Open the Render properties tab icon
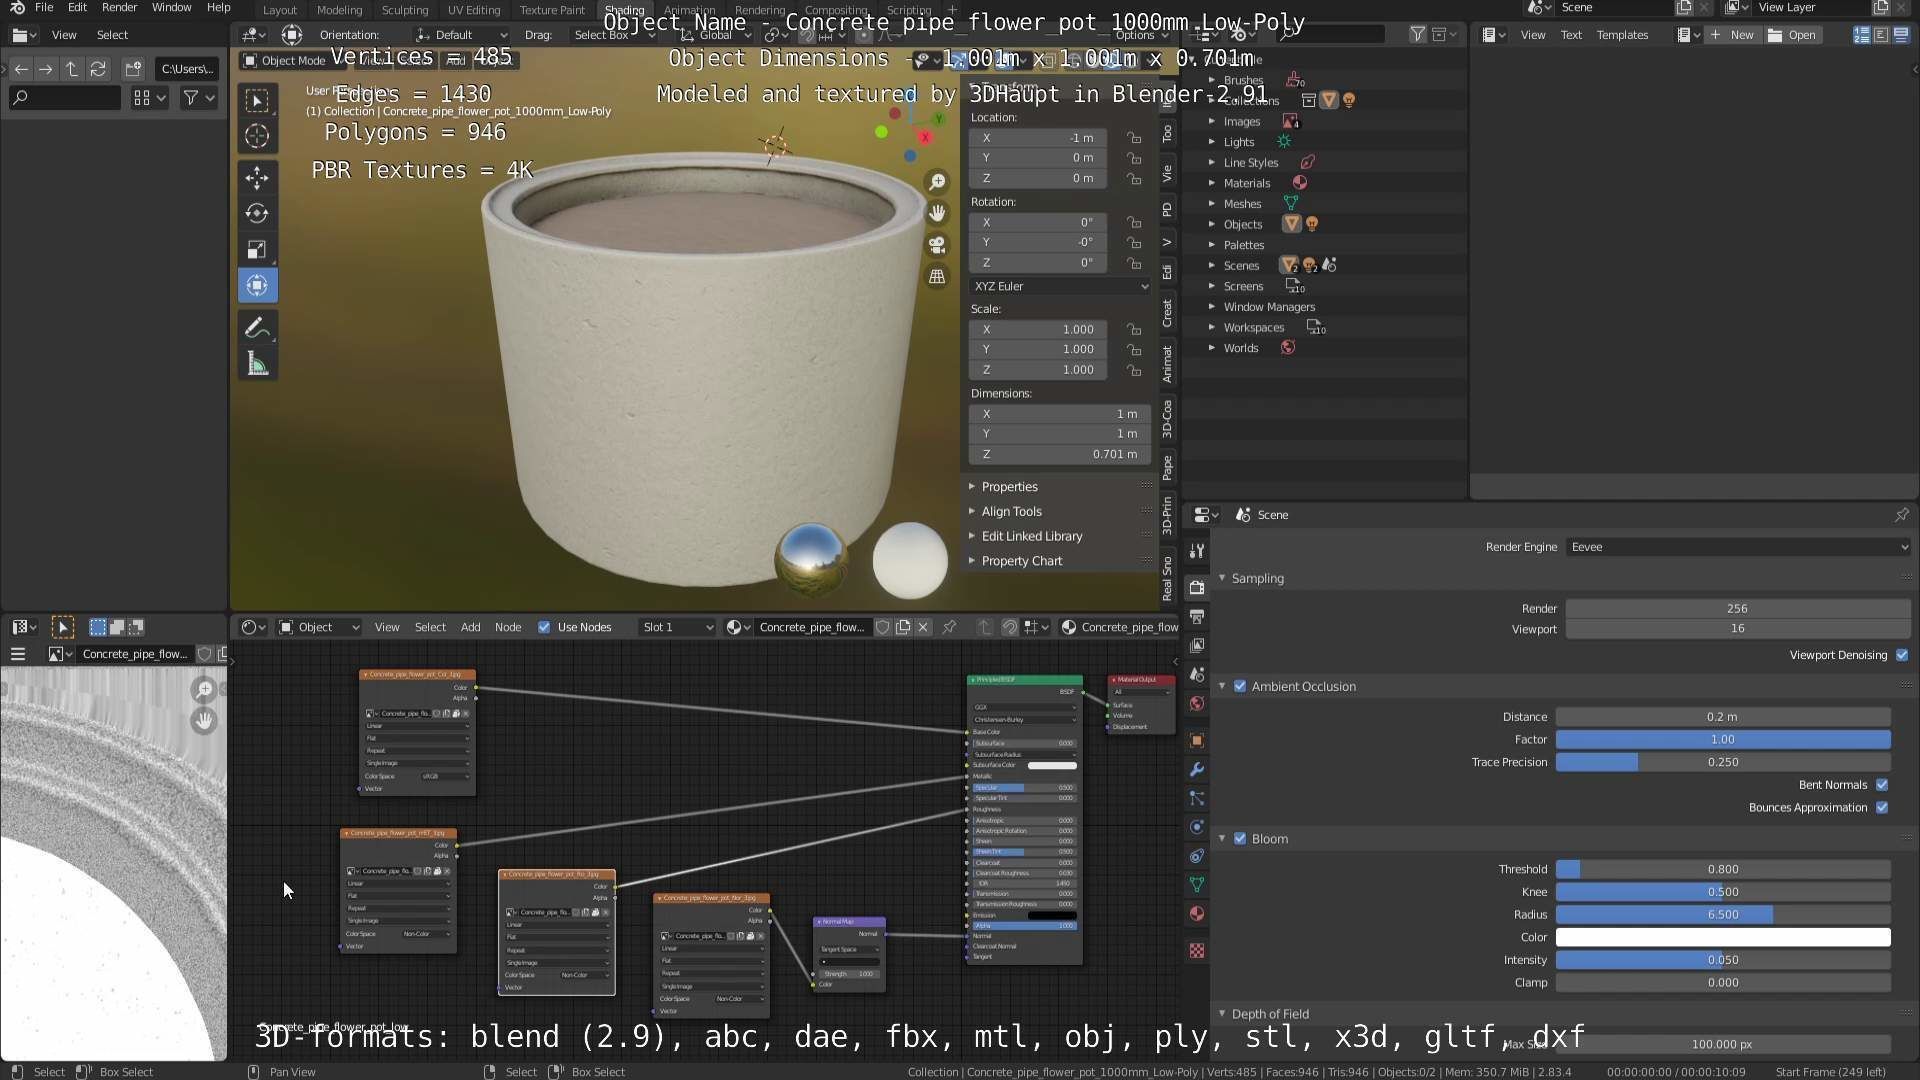 [x=1196, y=587]
